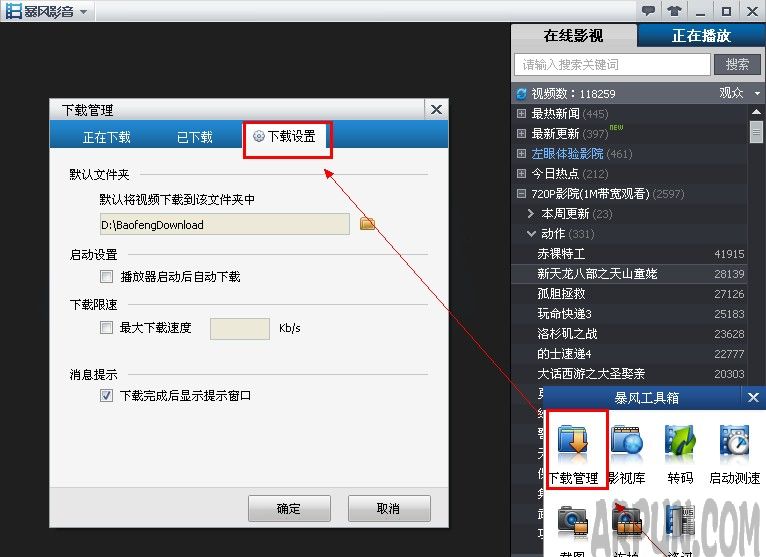The height and width of the screenshot is (557, 766).
Task: Select 玩命快递3 in the video list
Action: (x=629, y=314)
